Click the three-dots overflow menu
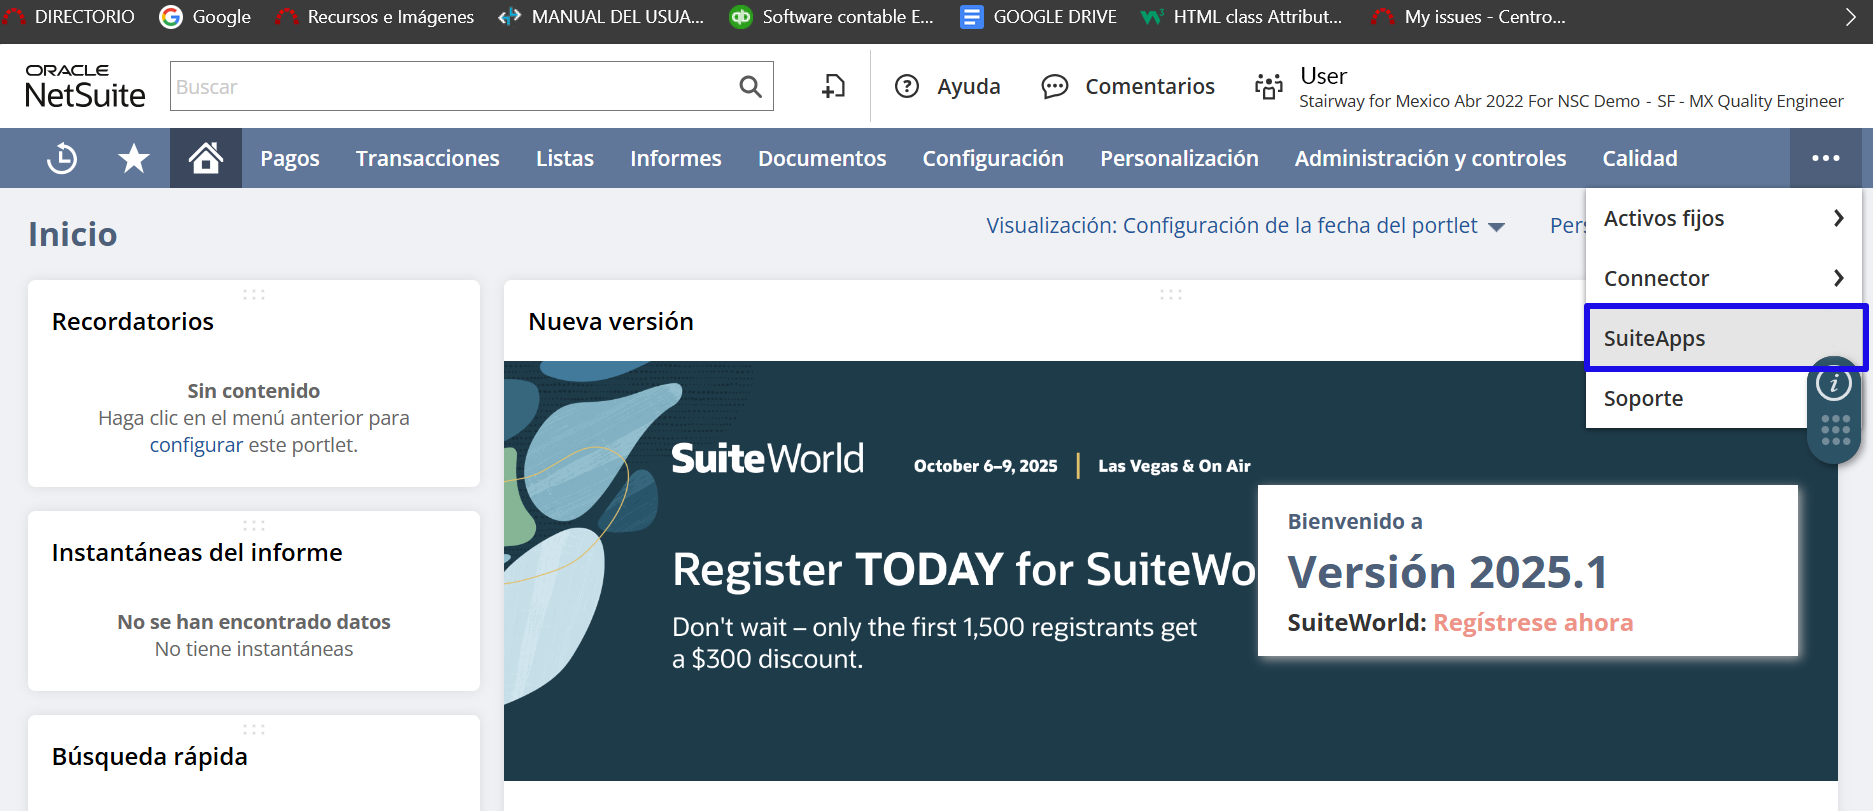Viewport: 1873px width, 811px height. click(1825, 158)
